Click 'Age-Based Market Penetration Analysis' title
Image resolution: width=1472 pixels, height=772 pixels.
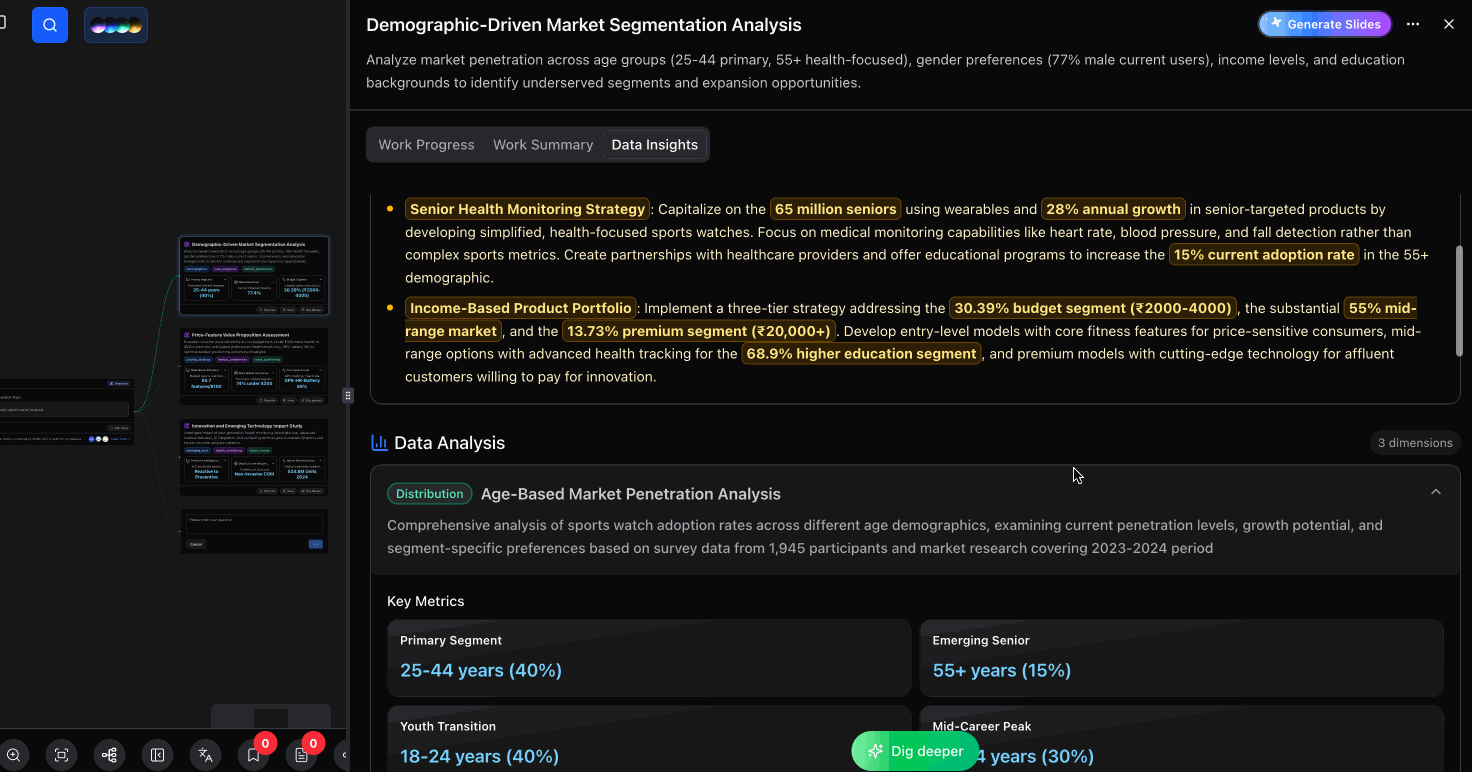coord(631,494)
